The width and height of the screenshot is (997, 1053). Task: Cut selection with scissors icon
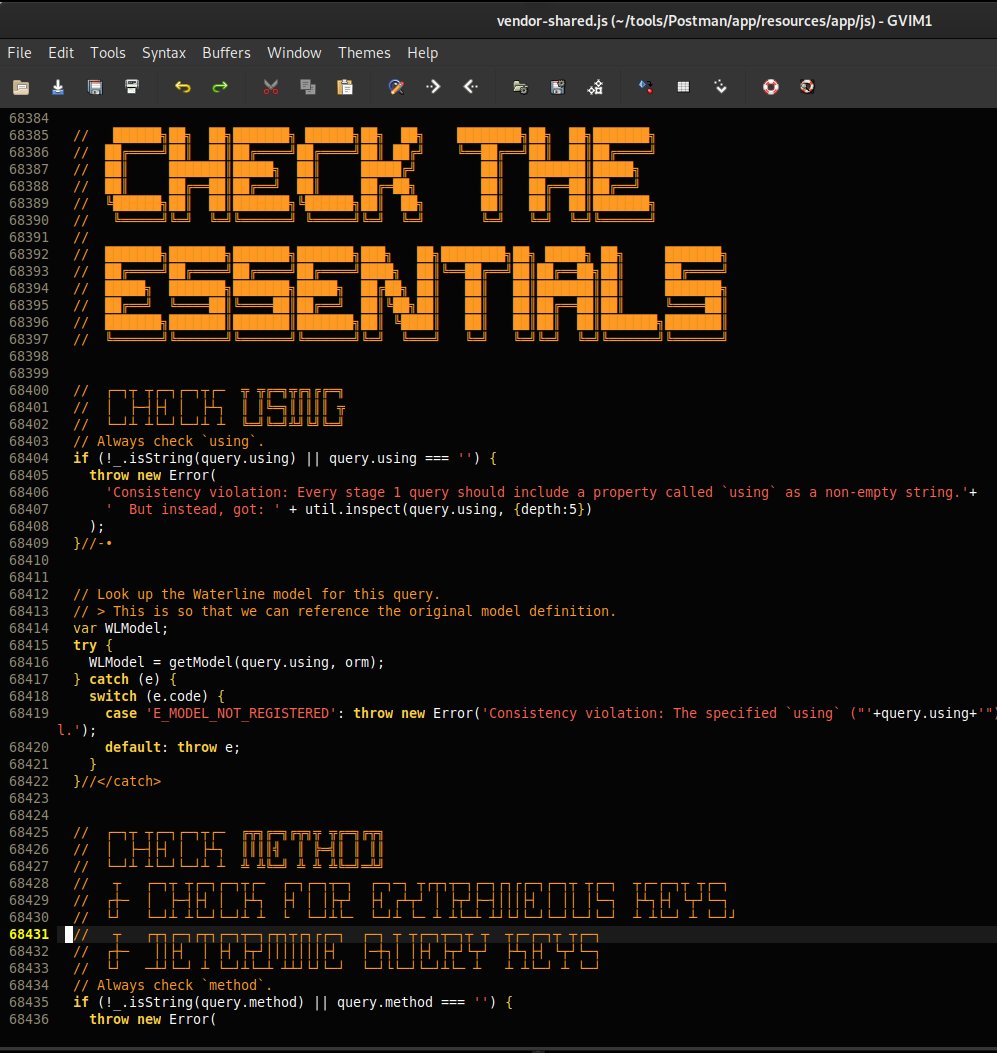tap(271, 87)
